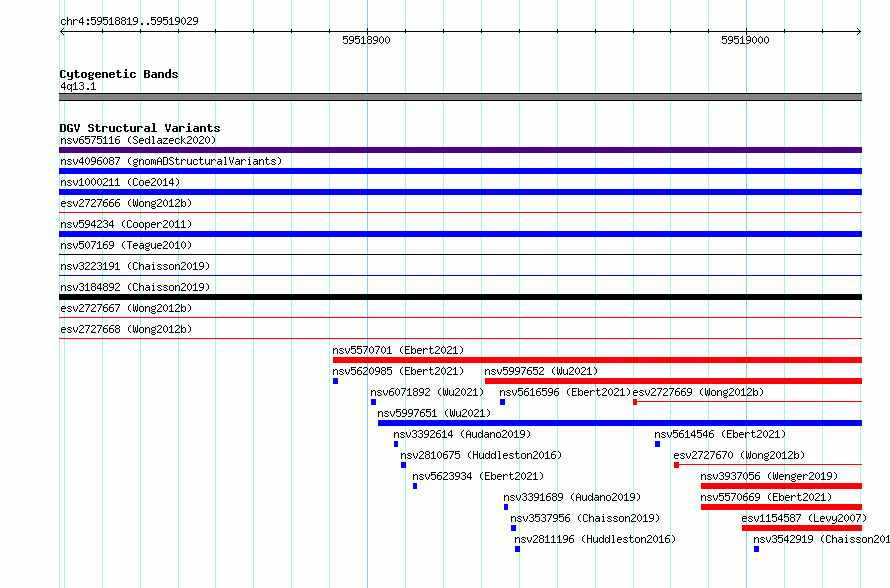The height and width of the screenshot is (588, 890).
Task: Select the purple nsv6575116 variant bar
Action: pos(460,150)
